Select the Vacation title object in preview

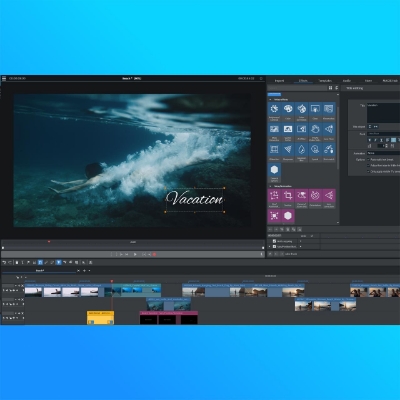click(195, 200)
